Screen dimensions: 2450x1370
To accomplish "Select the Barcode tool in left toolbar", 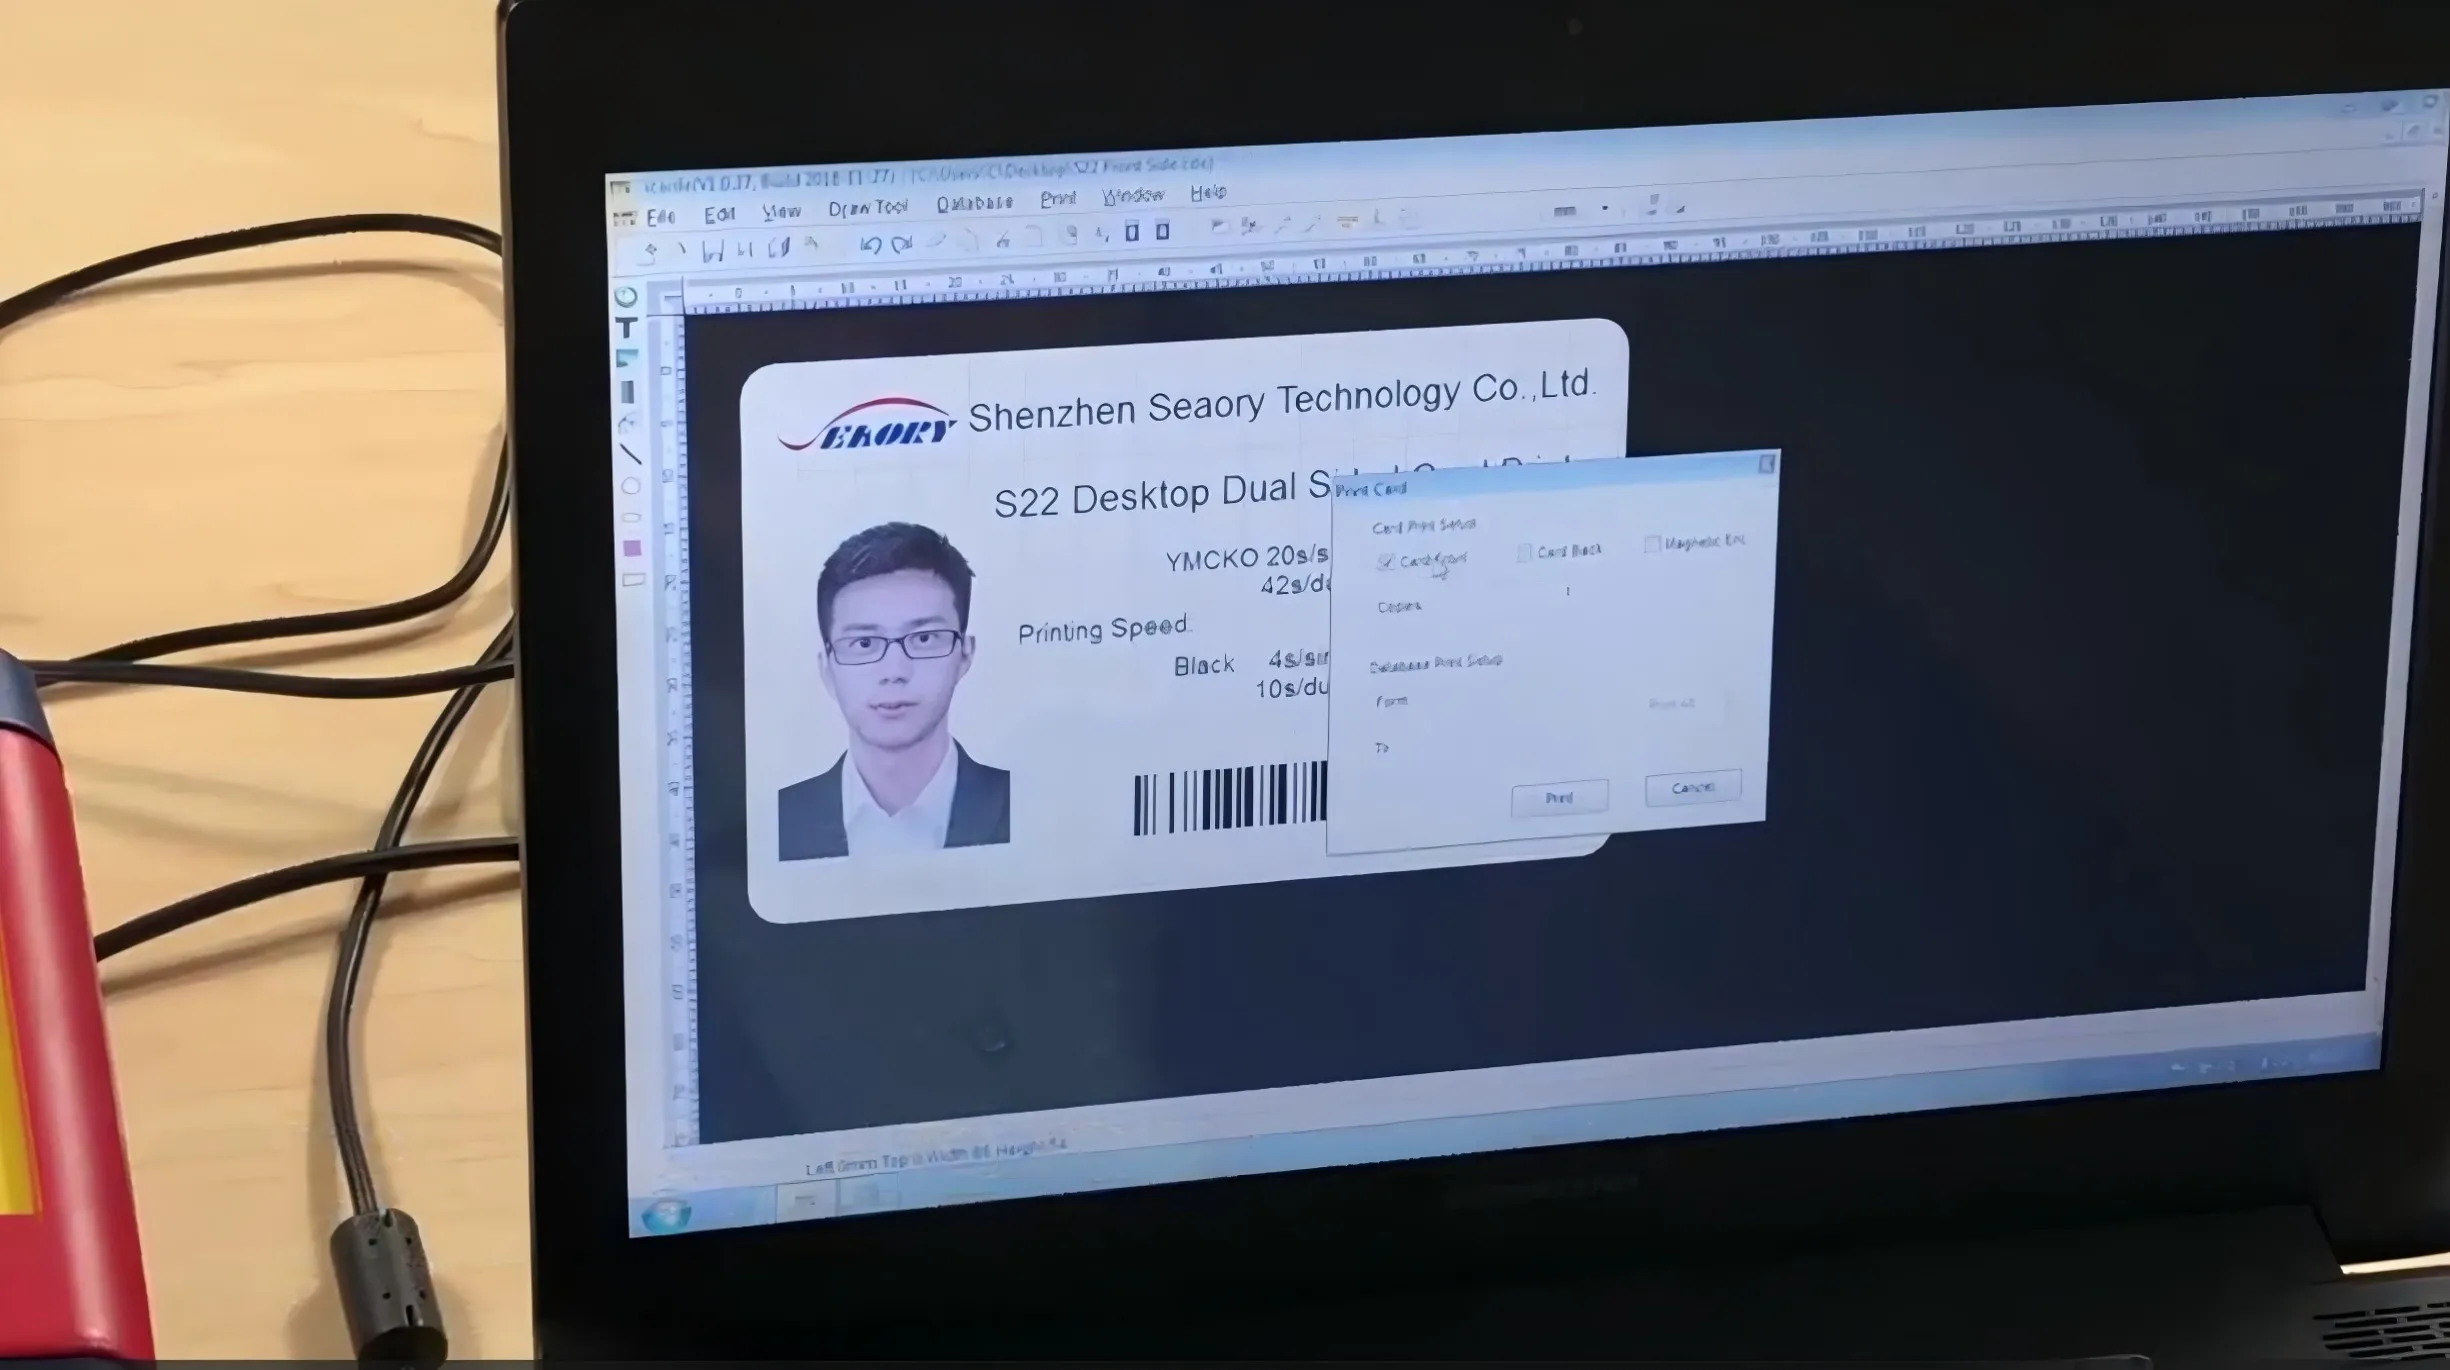I will [628, 391].
